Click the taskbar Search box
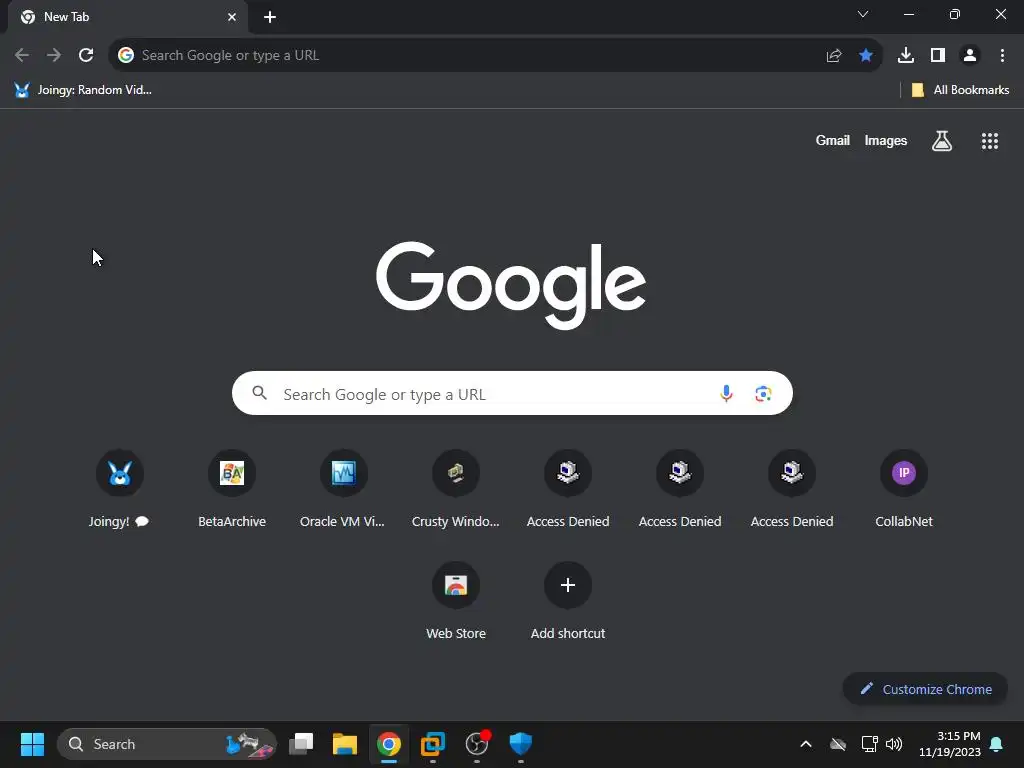 tap(167, 744)
